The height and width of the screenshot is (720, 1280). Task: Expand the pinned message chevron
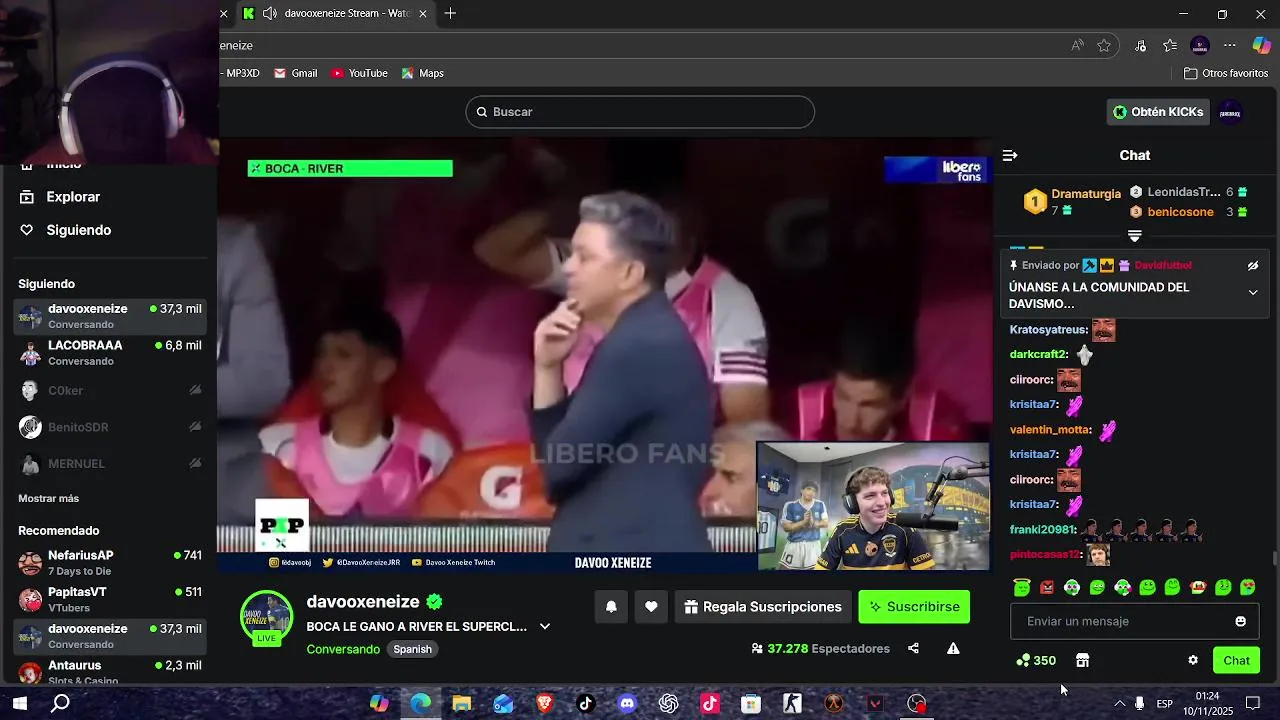[1253, 292]
